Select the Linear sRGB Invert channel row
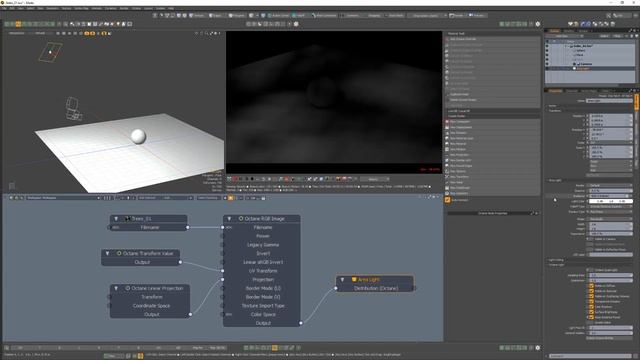The image size is (640, 360). point(263,262)
